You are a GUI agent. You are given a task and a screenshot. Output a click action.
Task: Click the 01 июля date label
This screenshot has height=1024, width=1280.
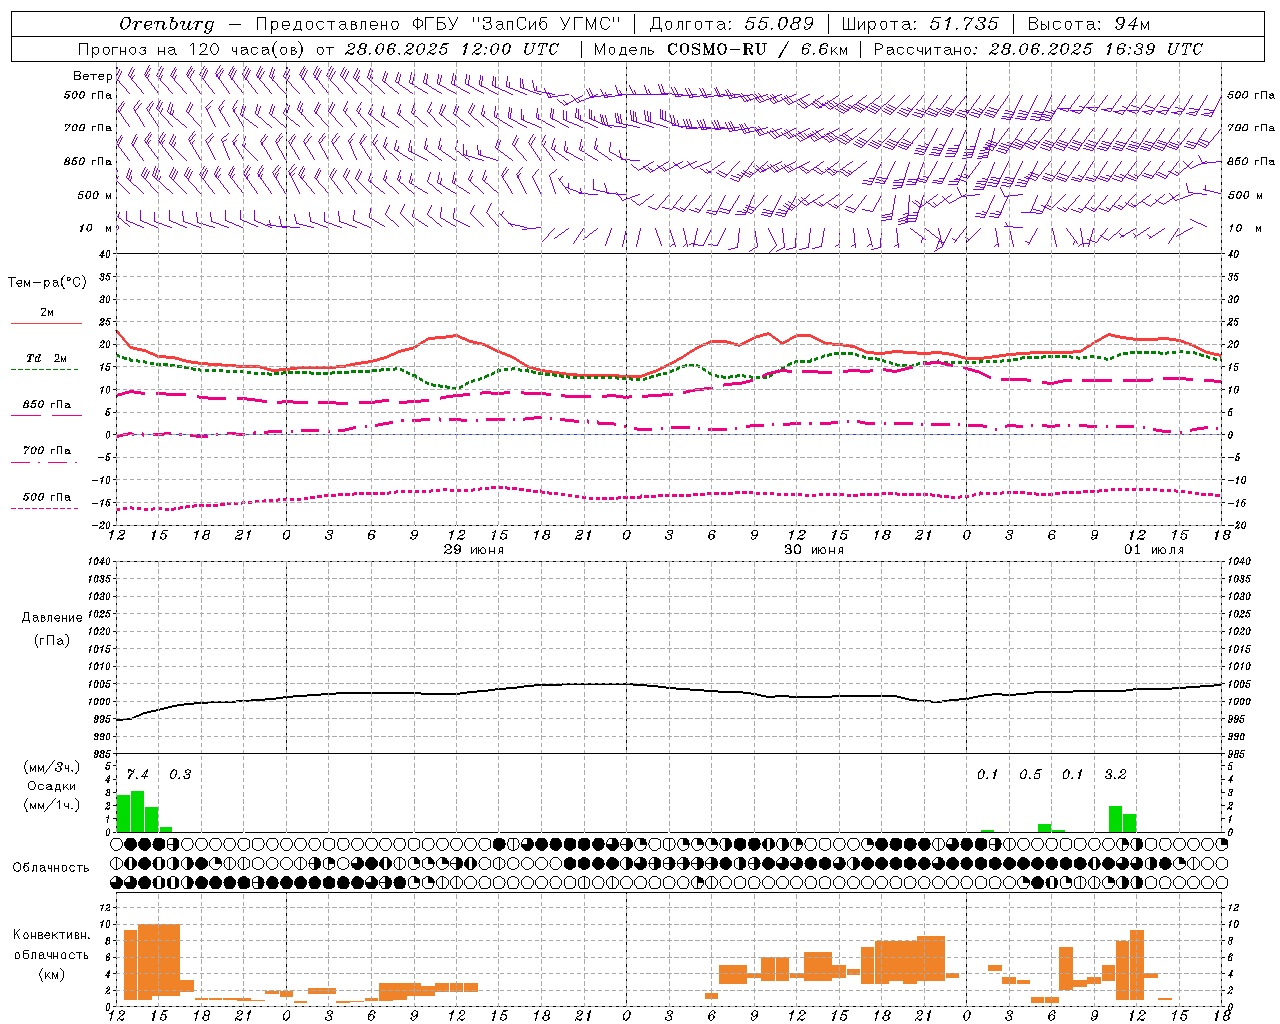point(1154,550)
